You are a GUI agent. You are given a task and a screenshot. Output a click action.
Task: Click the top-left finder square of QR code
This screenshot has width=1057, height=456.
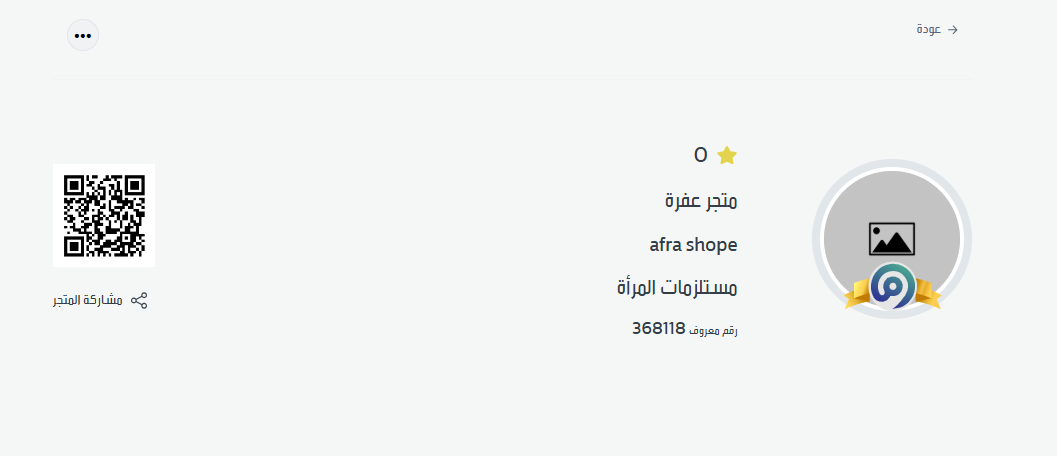pyautogui.click(x=74, y=185)
